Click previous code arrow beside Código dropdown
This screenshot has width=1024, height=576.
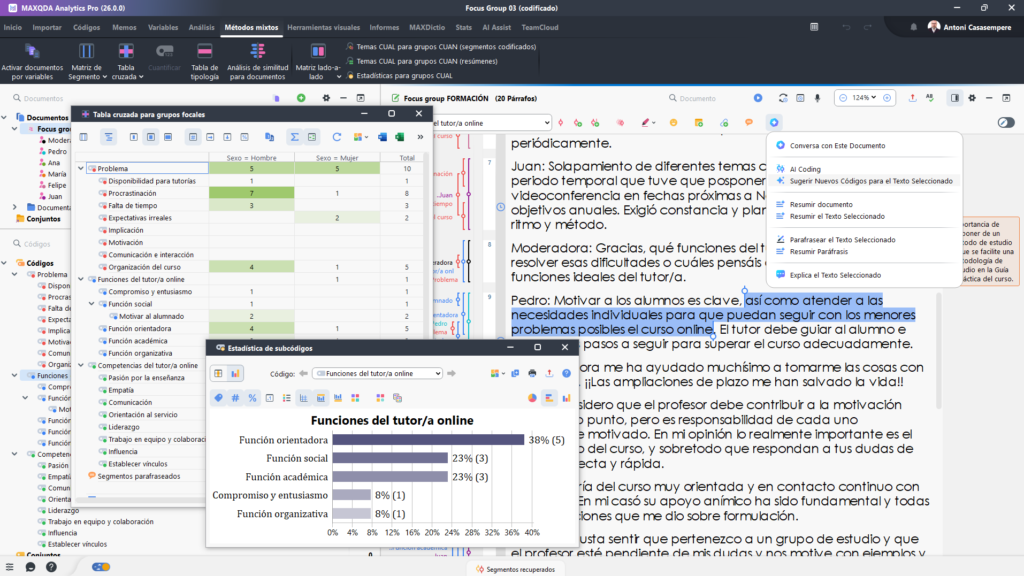tap(304, 374)
